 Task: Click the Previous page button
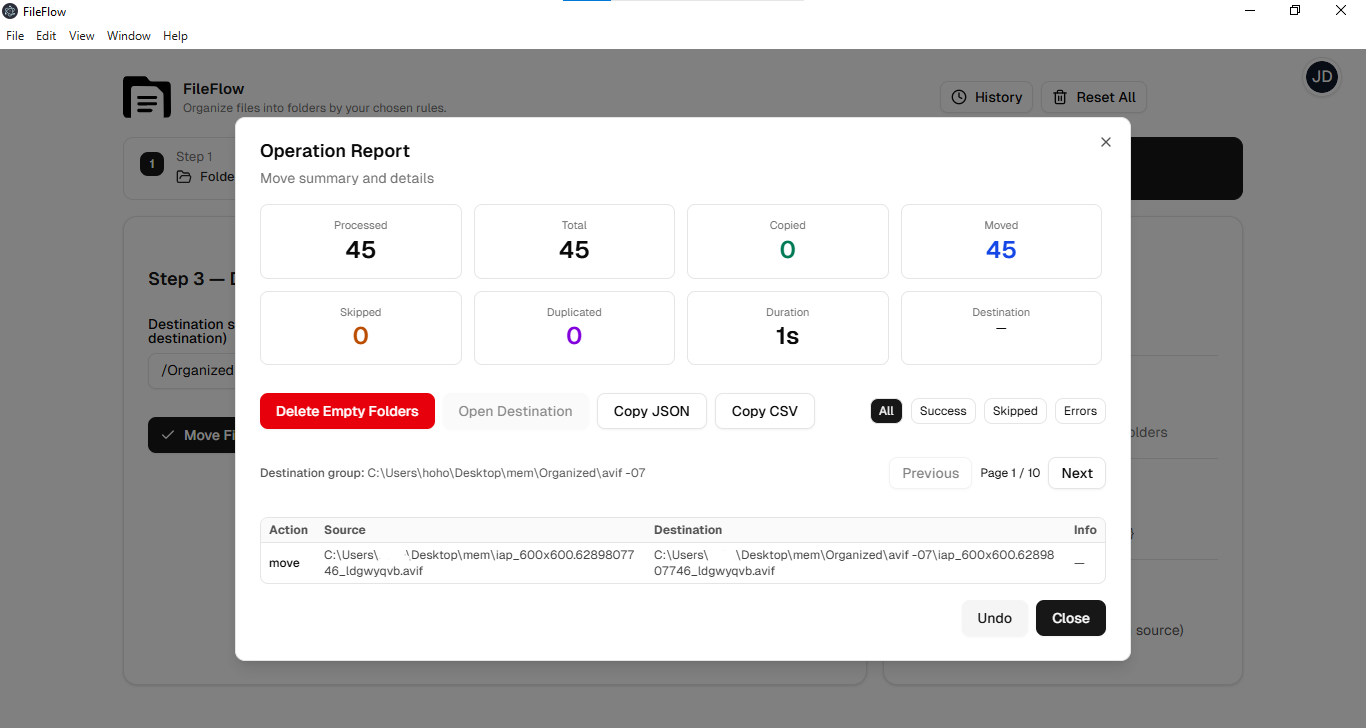pyautogui.click(x=931, y=473)
